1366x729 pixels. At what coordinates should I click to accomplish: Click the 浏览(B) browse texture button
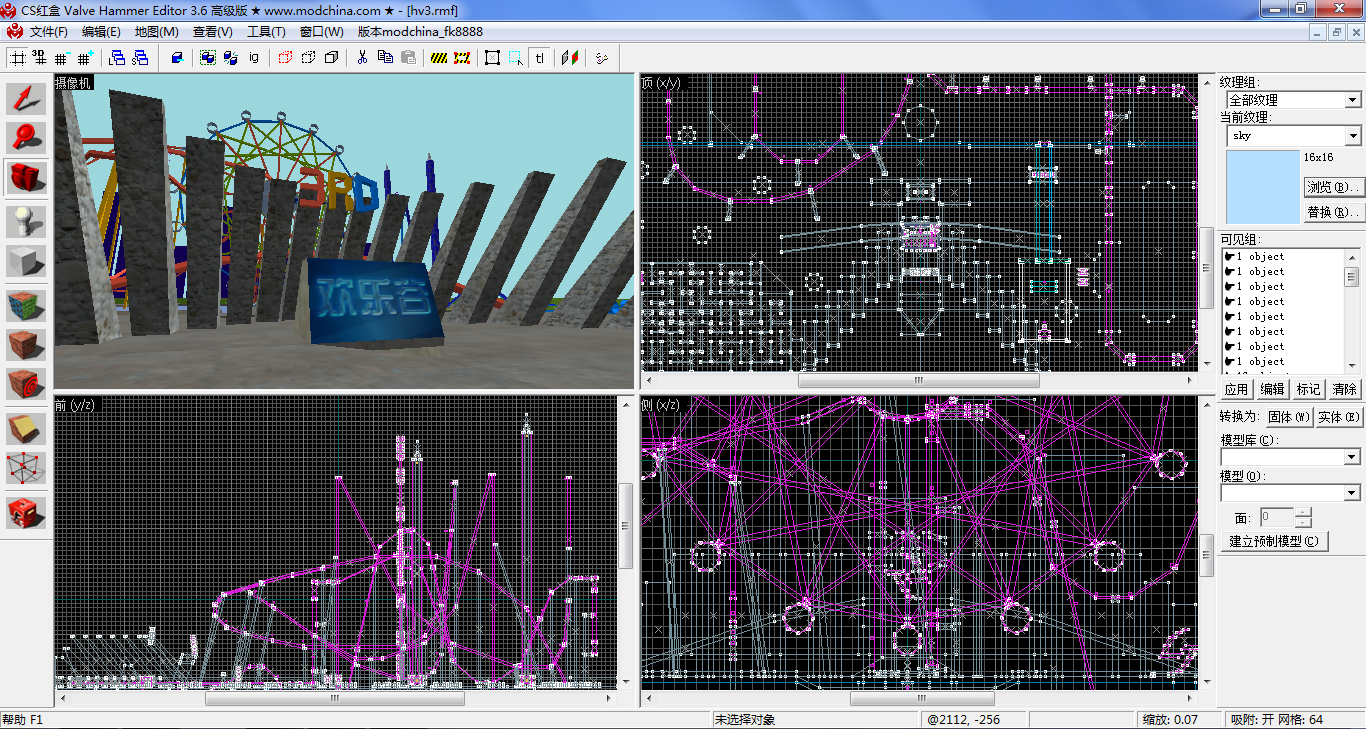pyautogui.click(x=1333, y=187)
